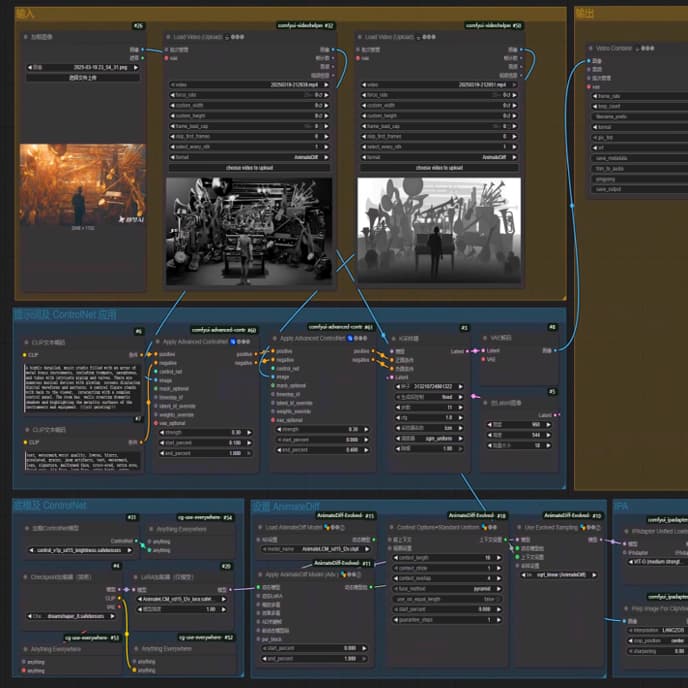
Task: Toggle save_output in Video Combine node
Action: 635,189
